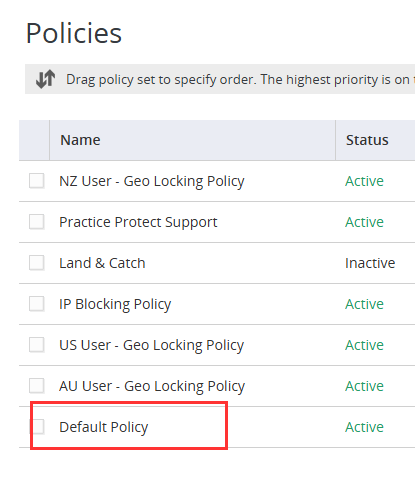Select the Default Policy checkbox
415x490 pixels.
click(x=37, y=427)
